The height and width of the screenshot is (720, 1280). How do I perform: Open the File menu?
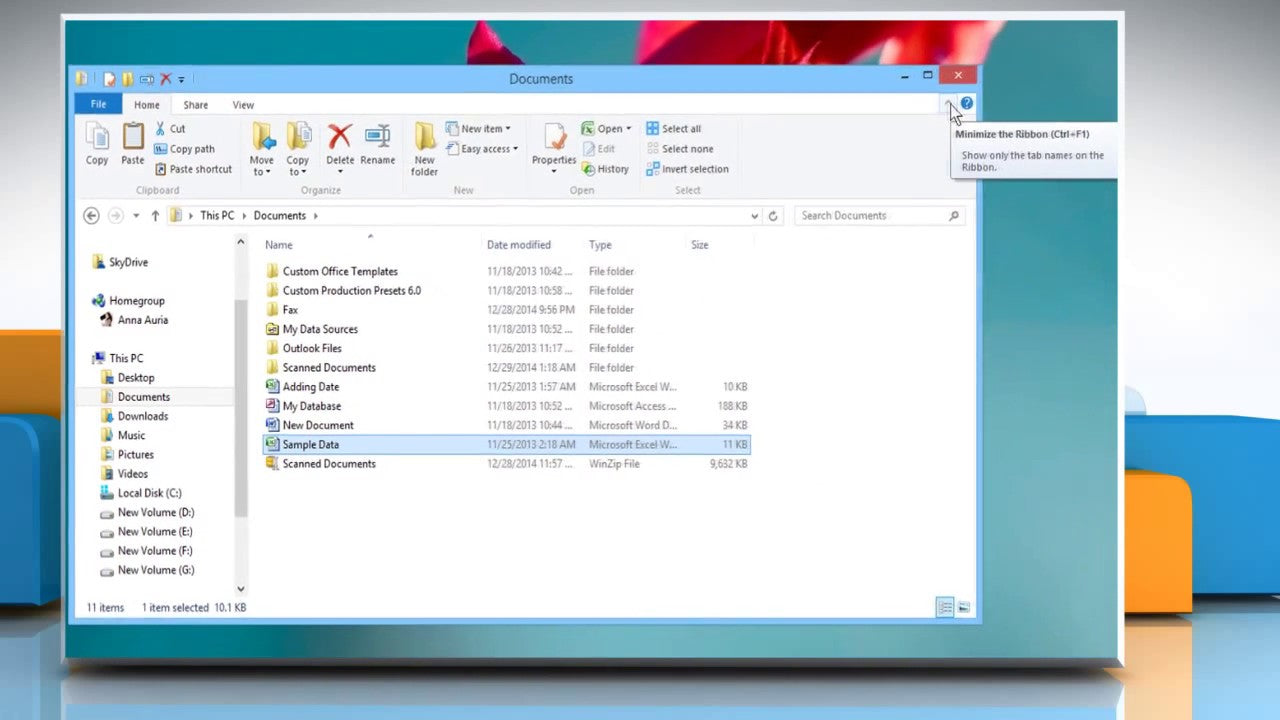97,104
